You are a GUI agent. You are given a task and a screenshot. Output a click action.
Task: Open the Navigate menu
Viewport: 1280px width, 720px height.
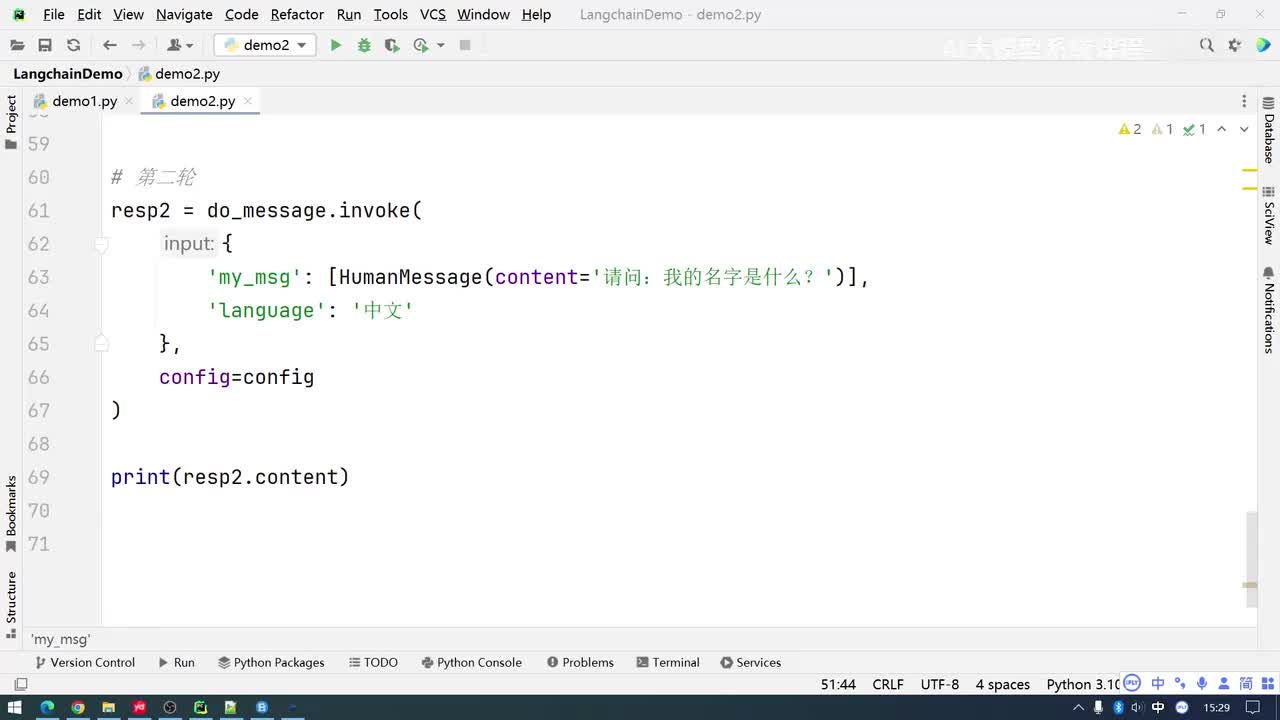(x=184, y=14)
